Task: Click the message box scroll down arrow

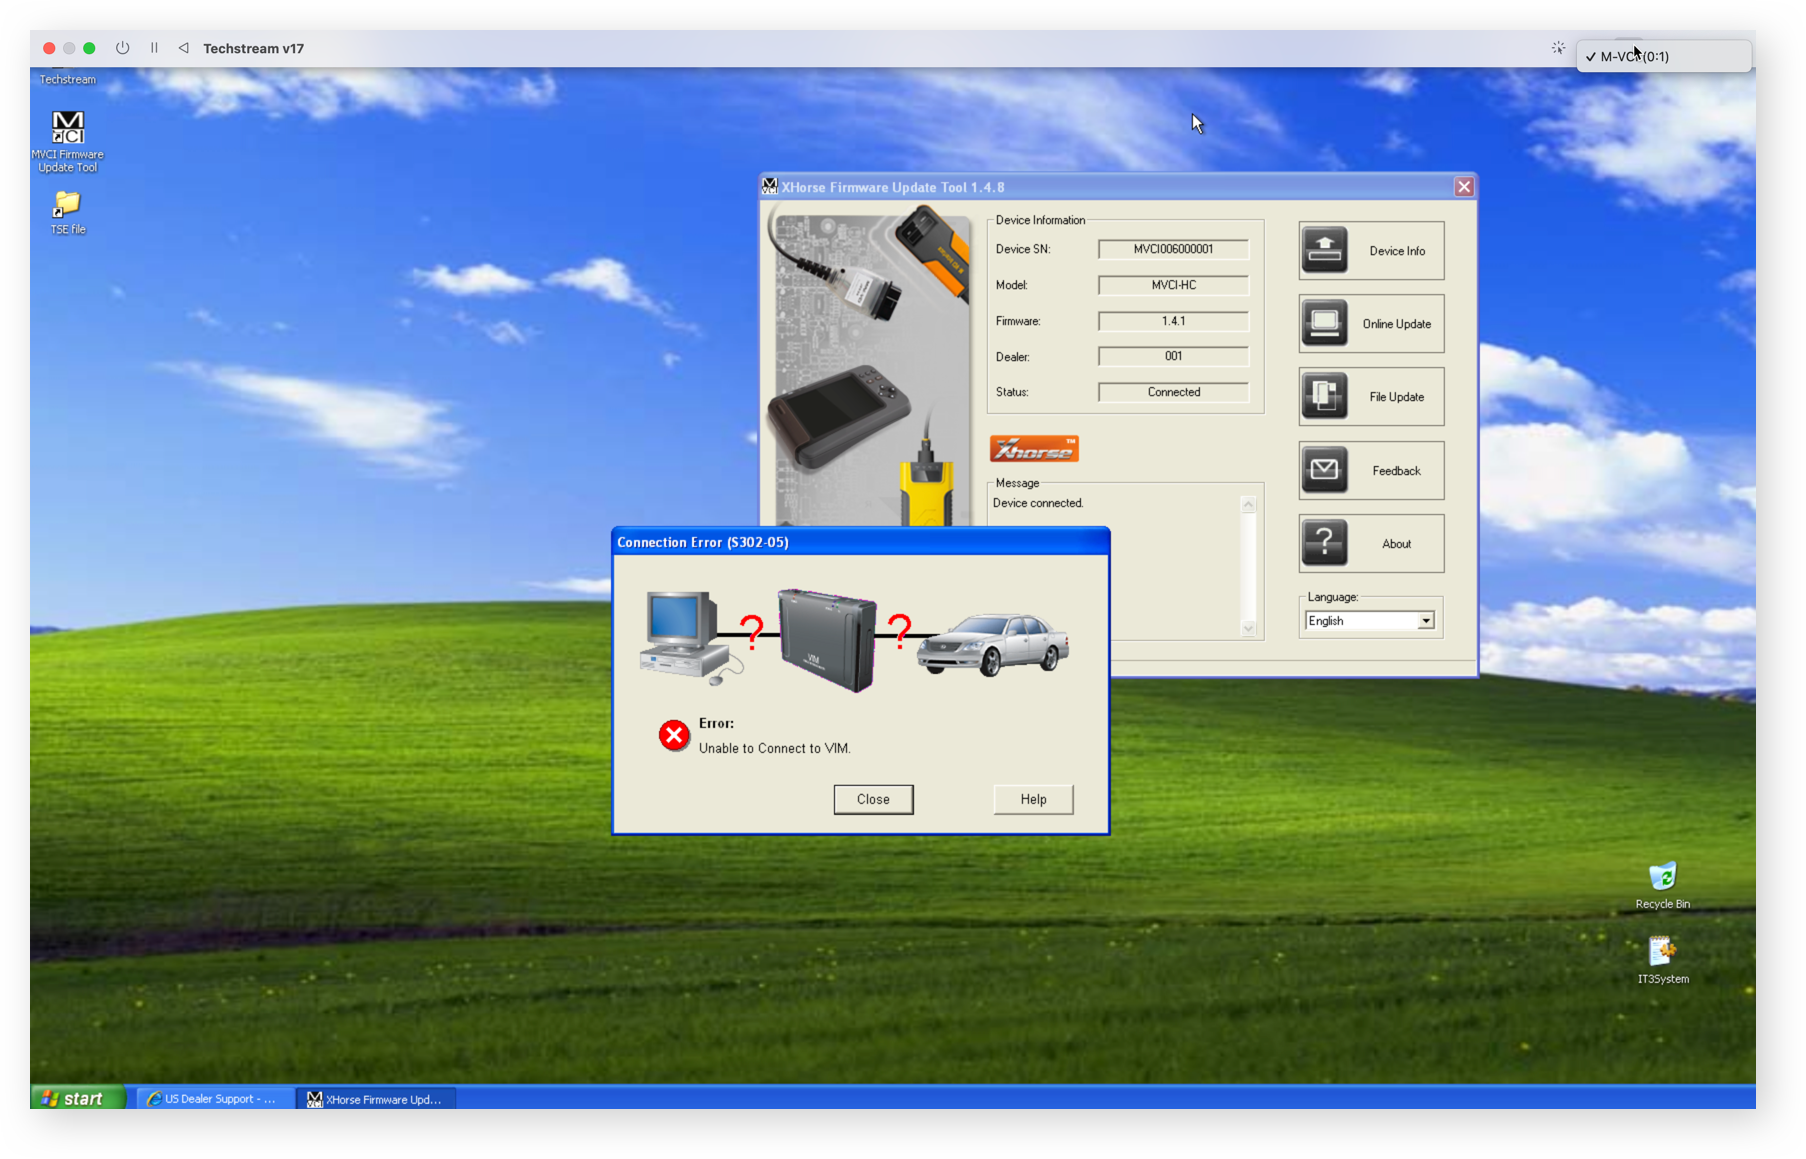Action: click(1248, 628)
